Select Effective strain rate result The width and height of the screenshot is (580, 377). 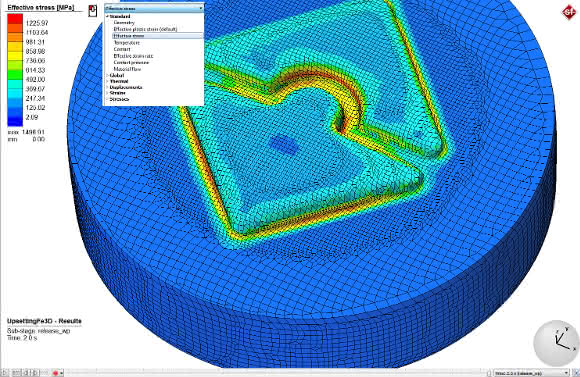tap(133, 56)
